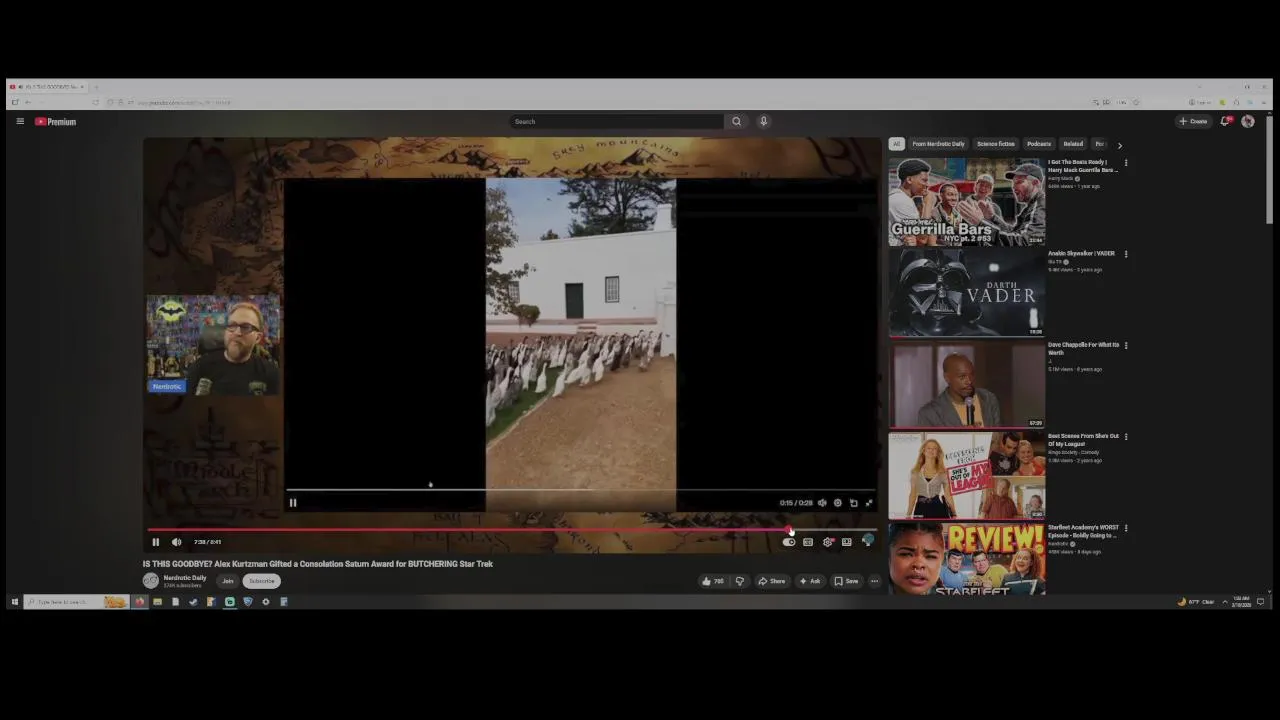Like the video with thumbs up

pyautogui.click(x=712, y=581)
